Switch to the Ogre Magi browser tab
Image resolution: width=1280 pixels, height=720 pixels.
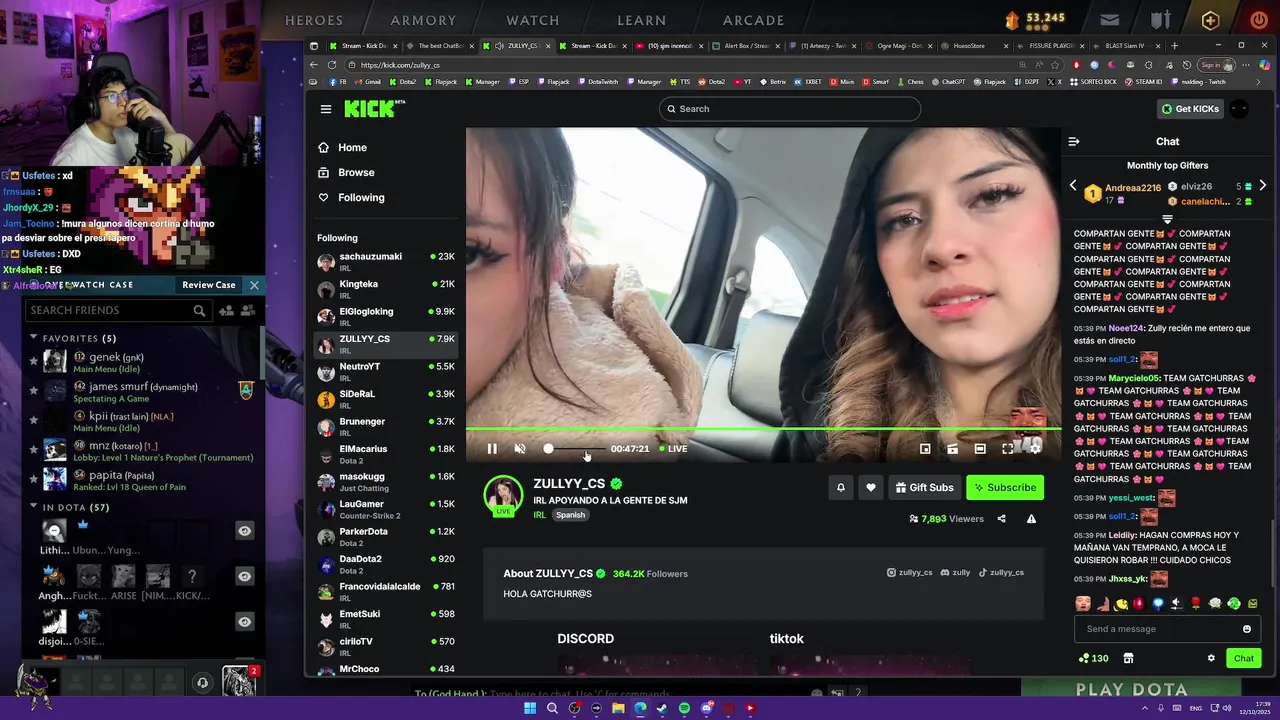(898, 45)
